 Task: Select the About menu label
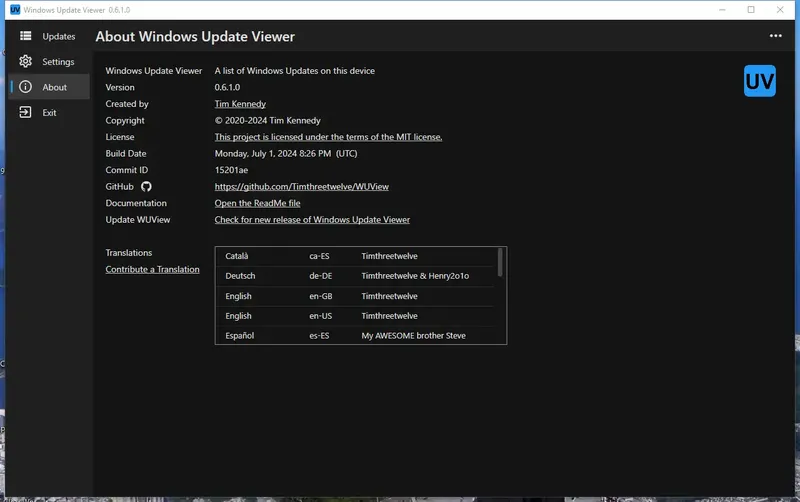[55, 87]
